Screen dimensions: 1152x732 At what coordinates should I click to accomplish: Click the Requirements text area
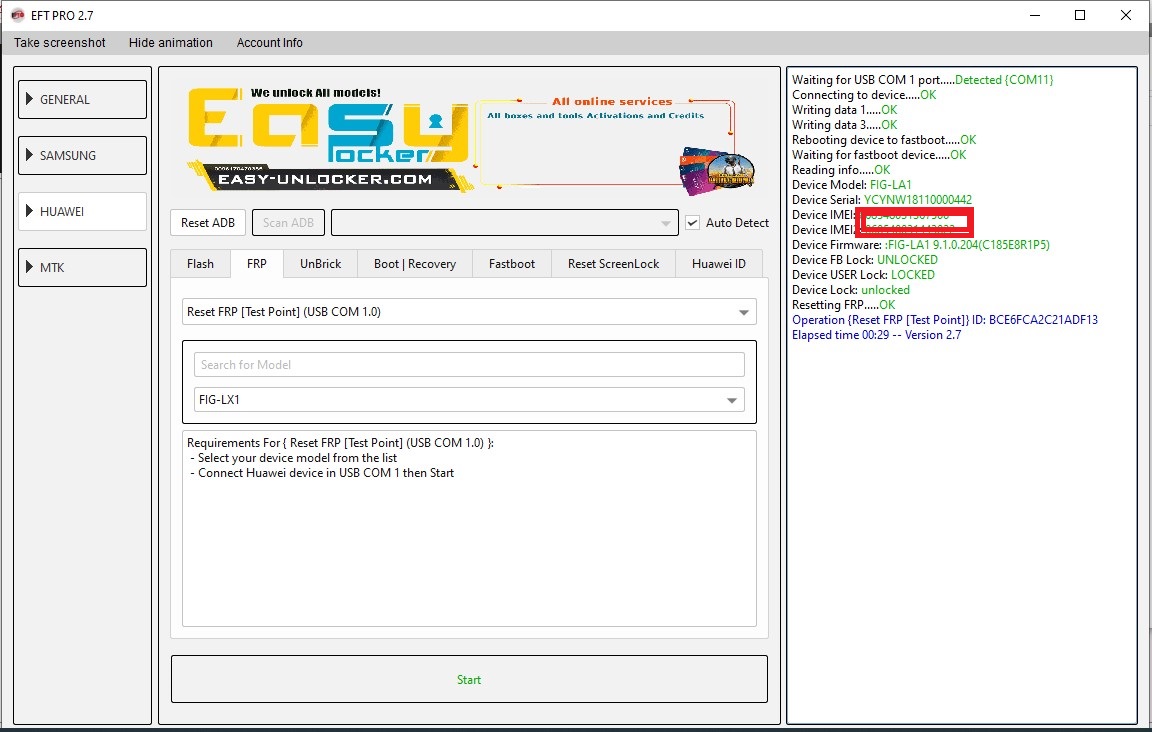click(x=469, y=528)
